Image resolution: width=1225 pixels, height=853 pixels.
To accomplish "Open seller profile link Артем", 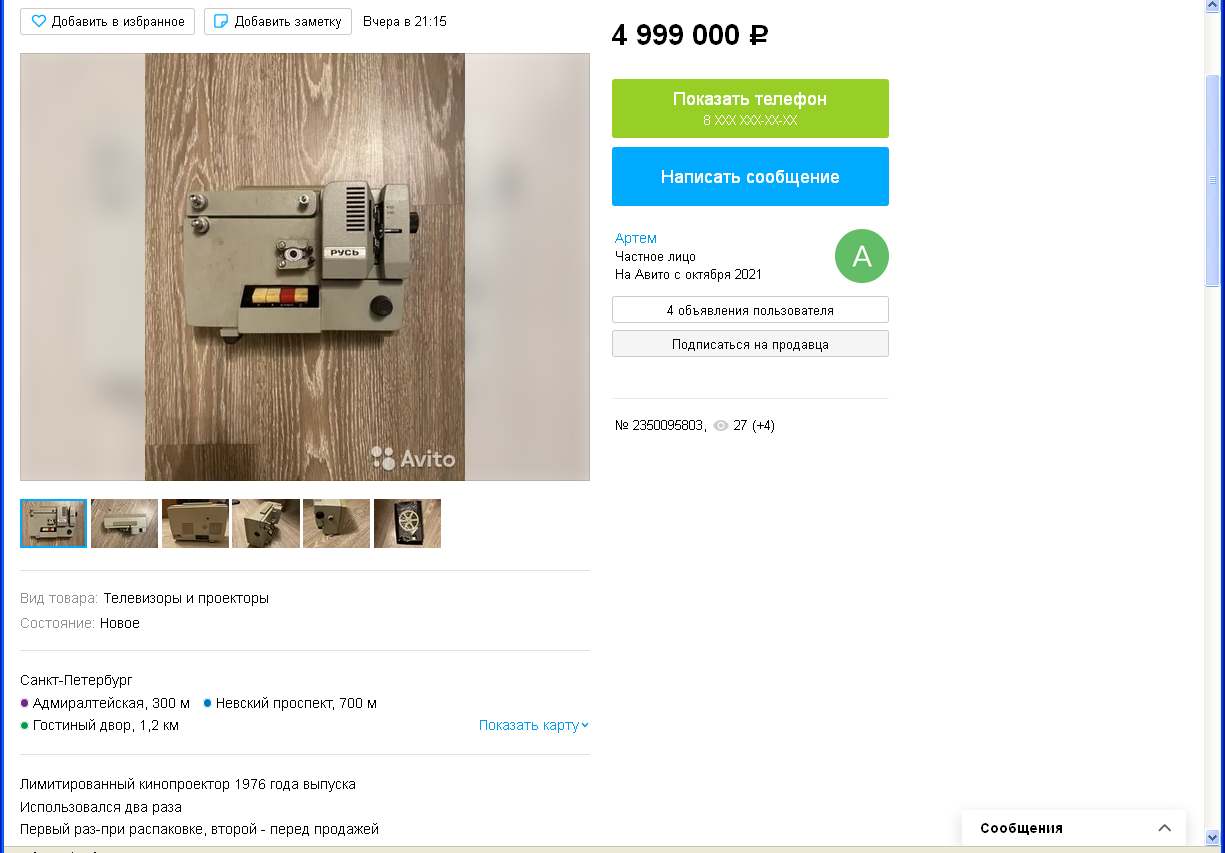I will 636,238.
